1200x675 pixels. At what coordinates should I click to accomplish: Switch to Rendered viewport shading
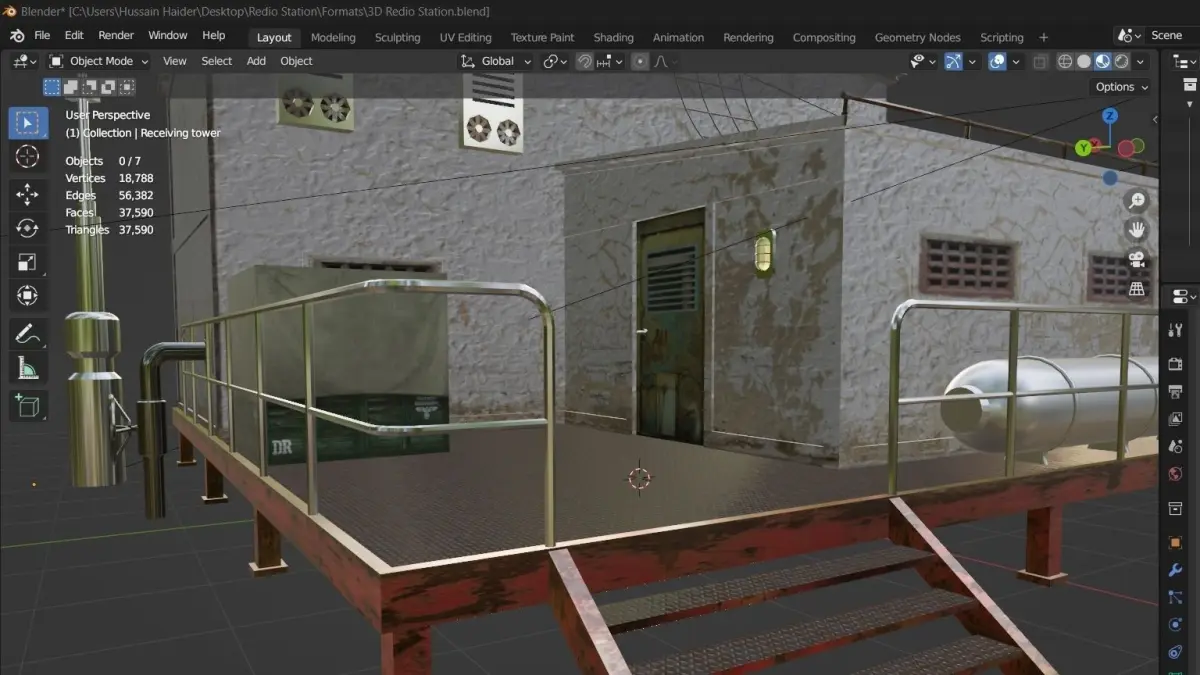pyautogui.click(x=1122, y=61)
